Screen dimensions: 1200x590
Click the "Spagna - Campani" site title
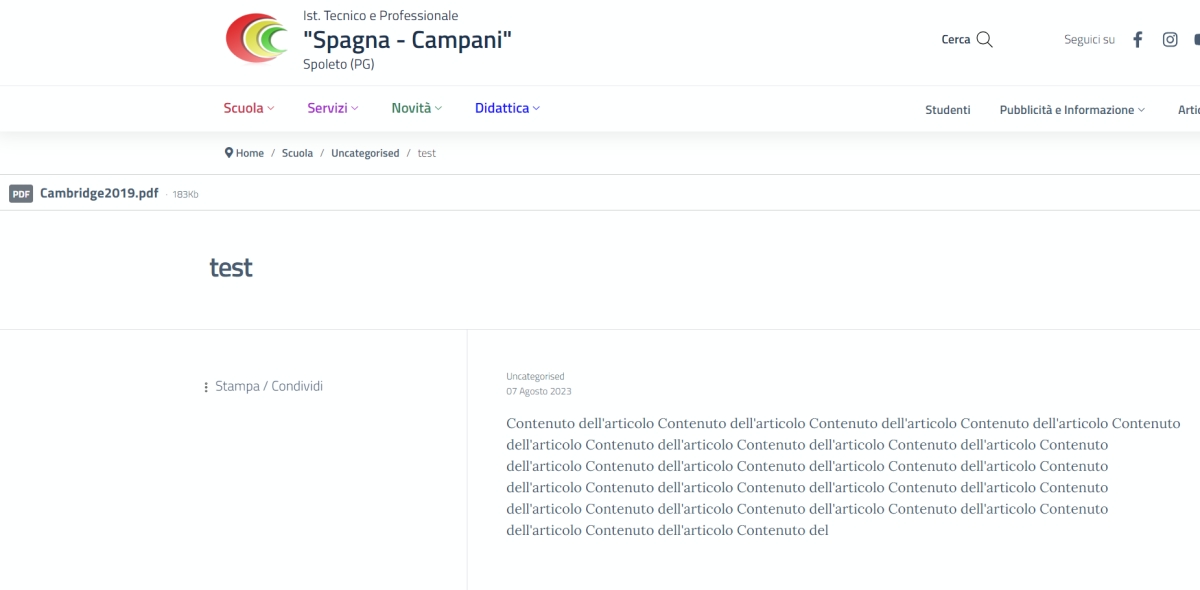click(x=407, y=40)
